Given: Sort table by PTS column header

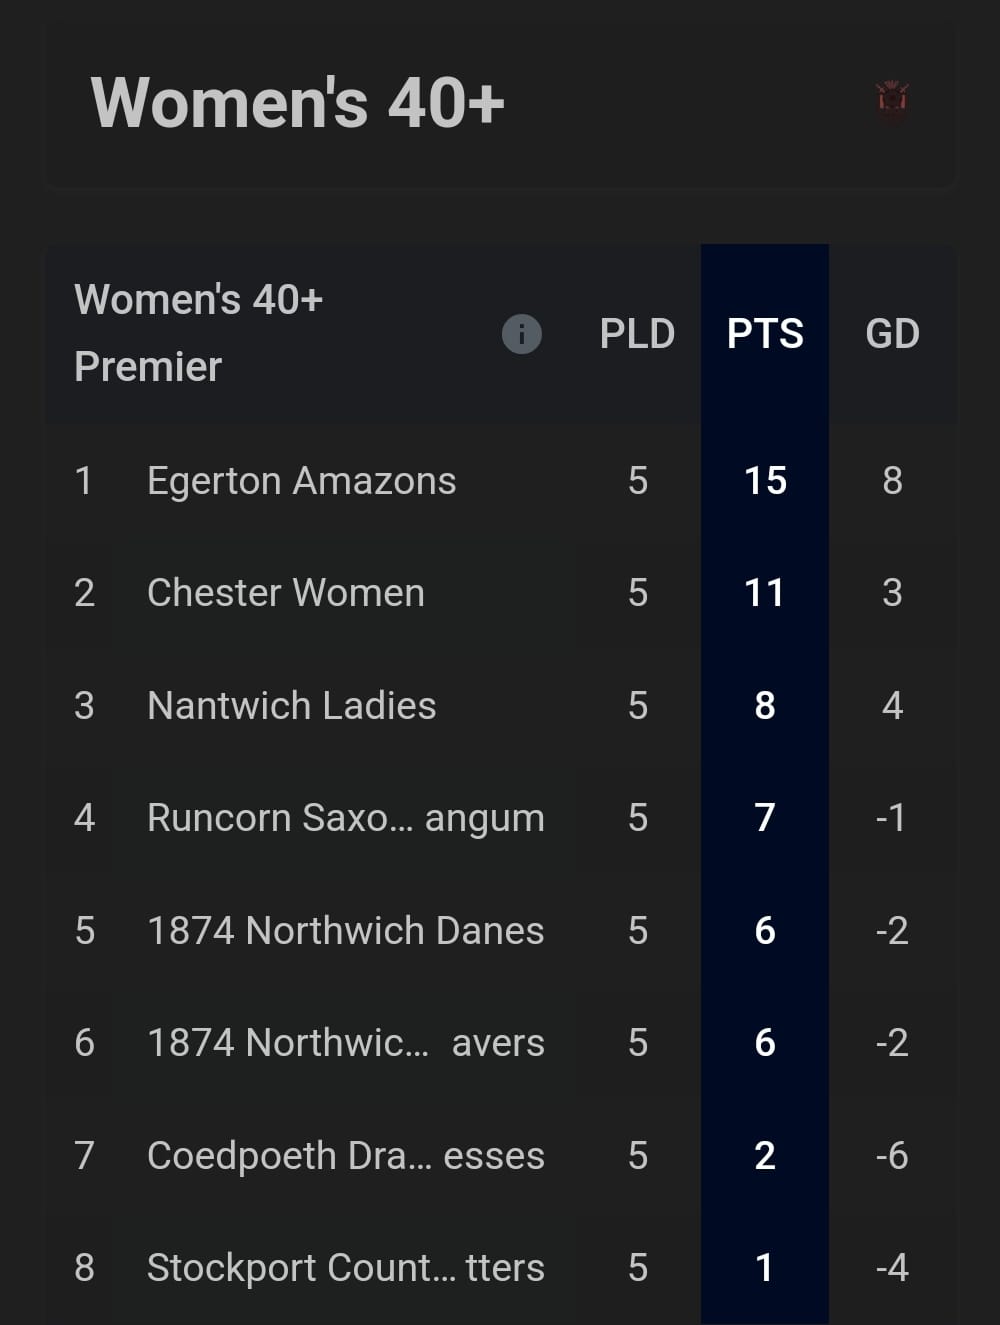Looking at the screenshot, I should pos(765,334).
